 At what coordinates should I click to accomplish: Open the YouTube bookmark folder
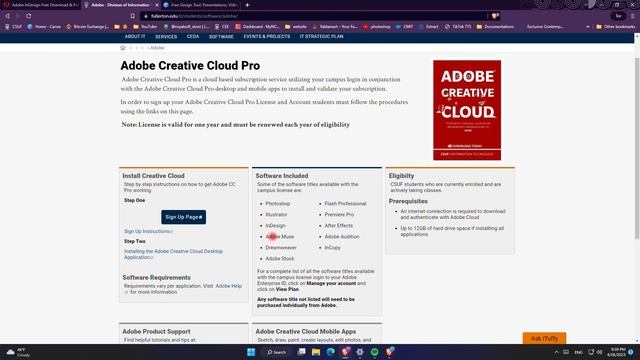pos(145,27)
